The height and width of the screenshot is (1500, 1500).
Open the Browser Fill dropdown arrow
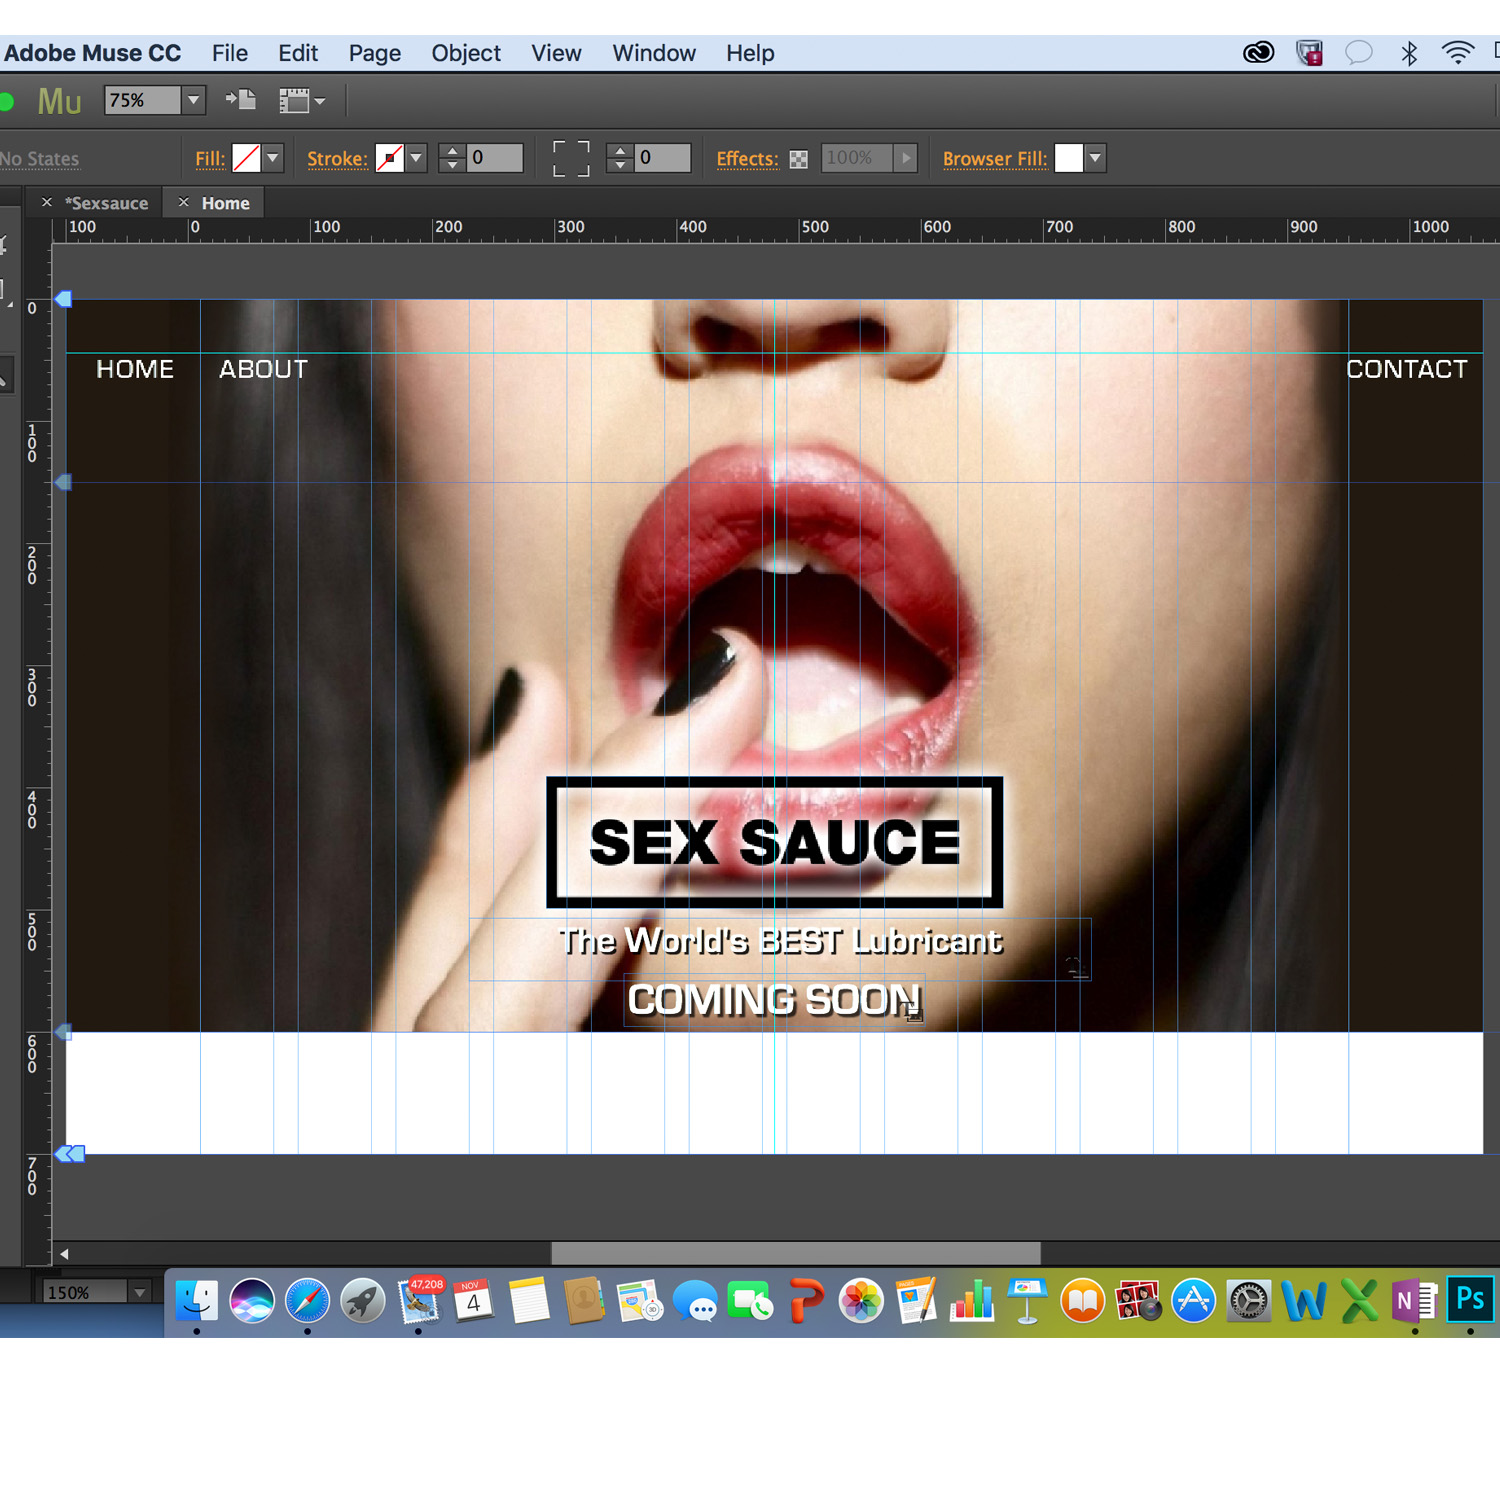[1095, 158]
